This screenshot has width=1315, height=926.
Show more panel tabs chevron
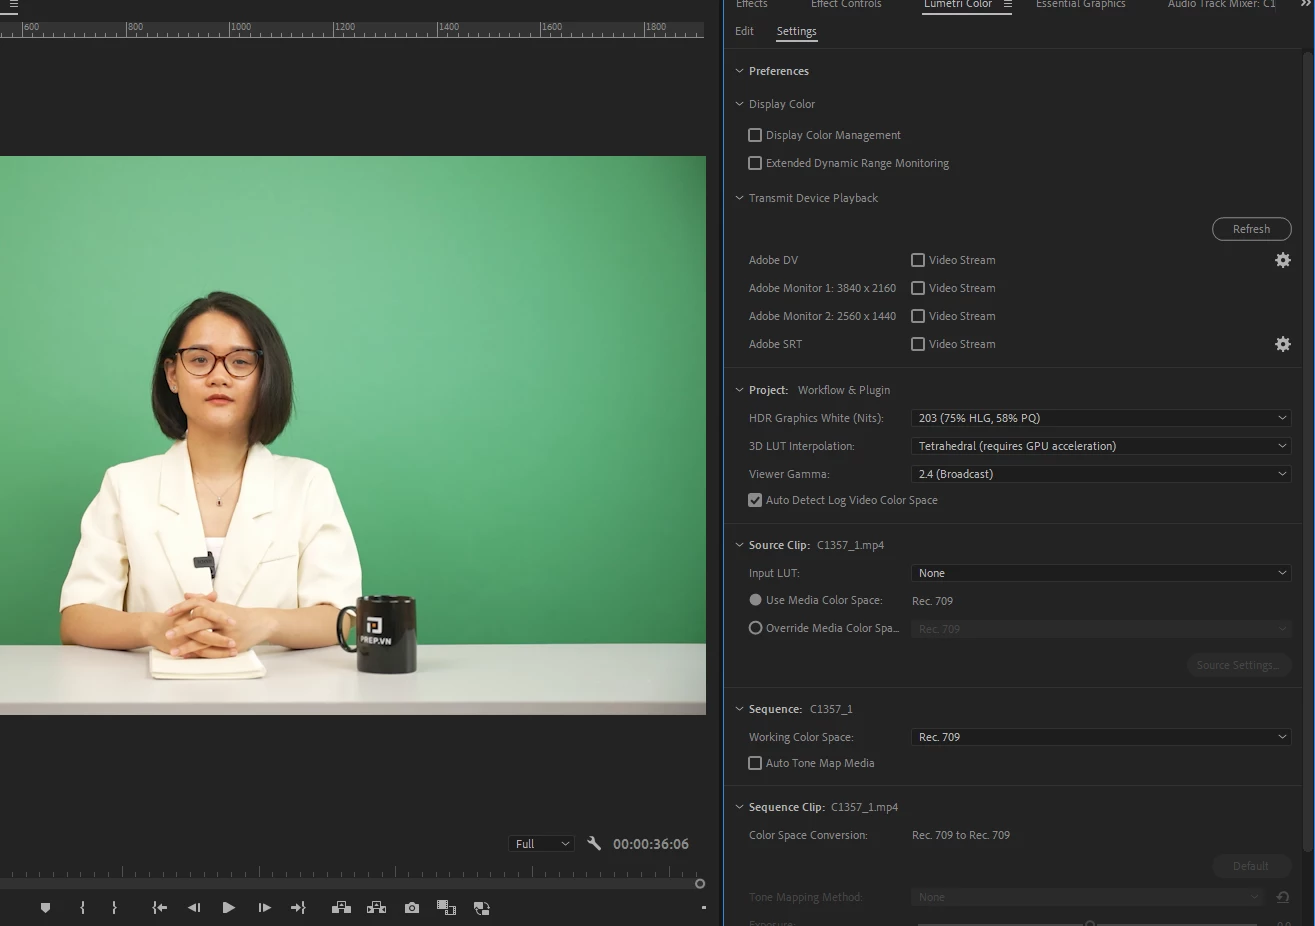(x=1306, y=5)
